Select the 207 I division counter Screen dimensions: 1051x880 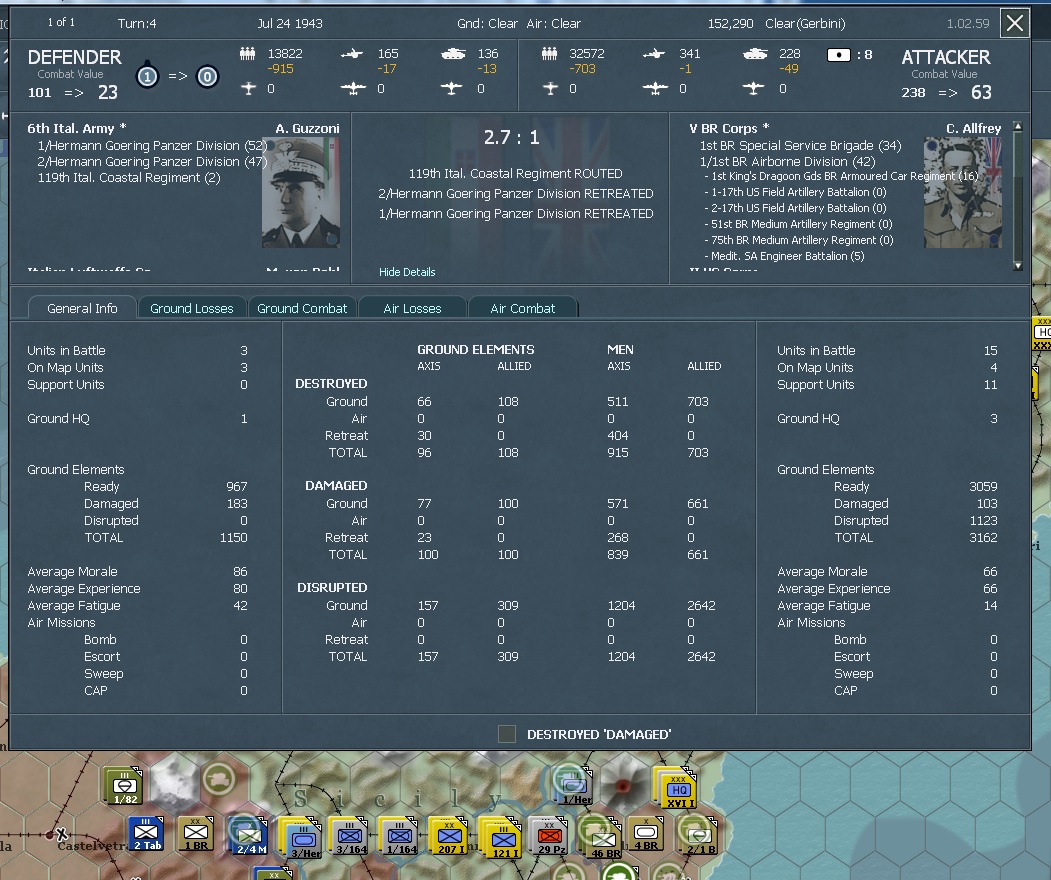coord(450,837)
